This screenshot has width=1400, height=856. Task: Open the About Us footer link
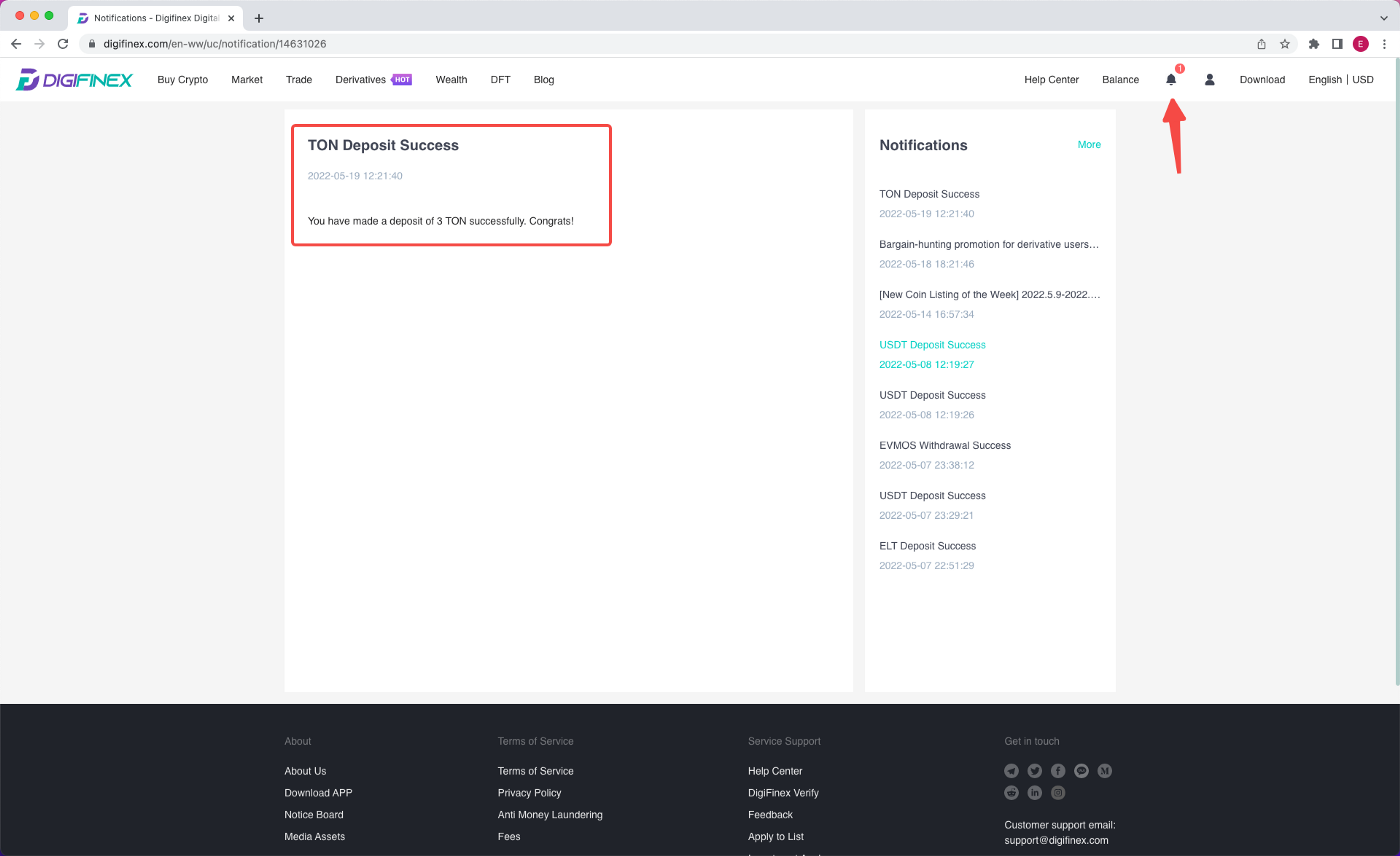click(x=305, y=771)
